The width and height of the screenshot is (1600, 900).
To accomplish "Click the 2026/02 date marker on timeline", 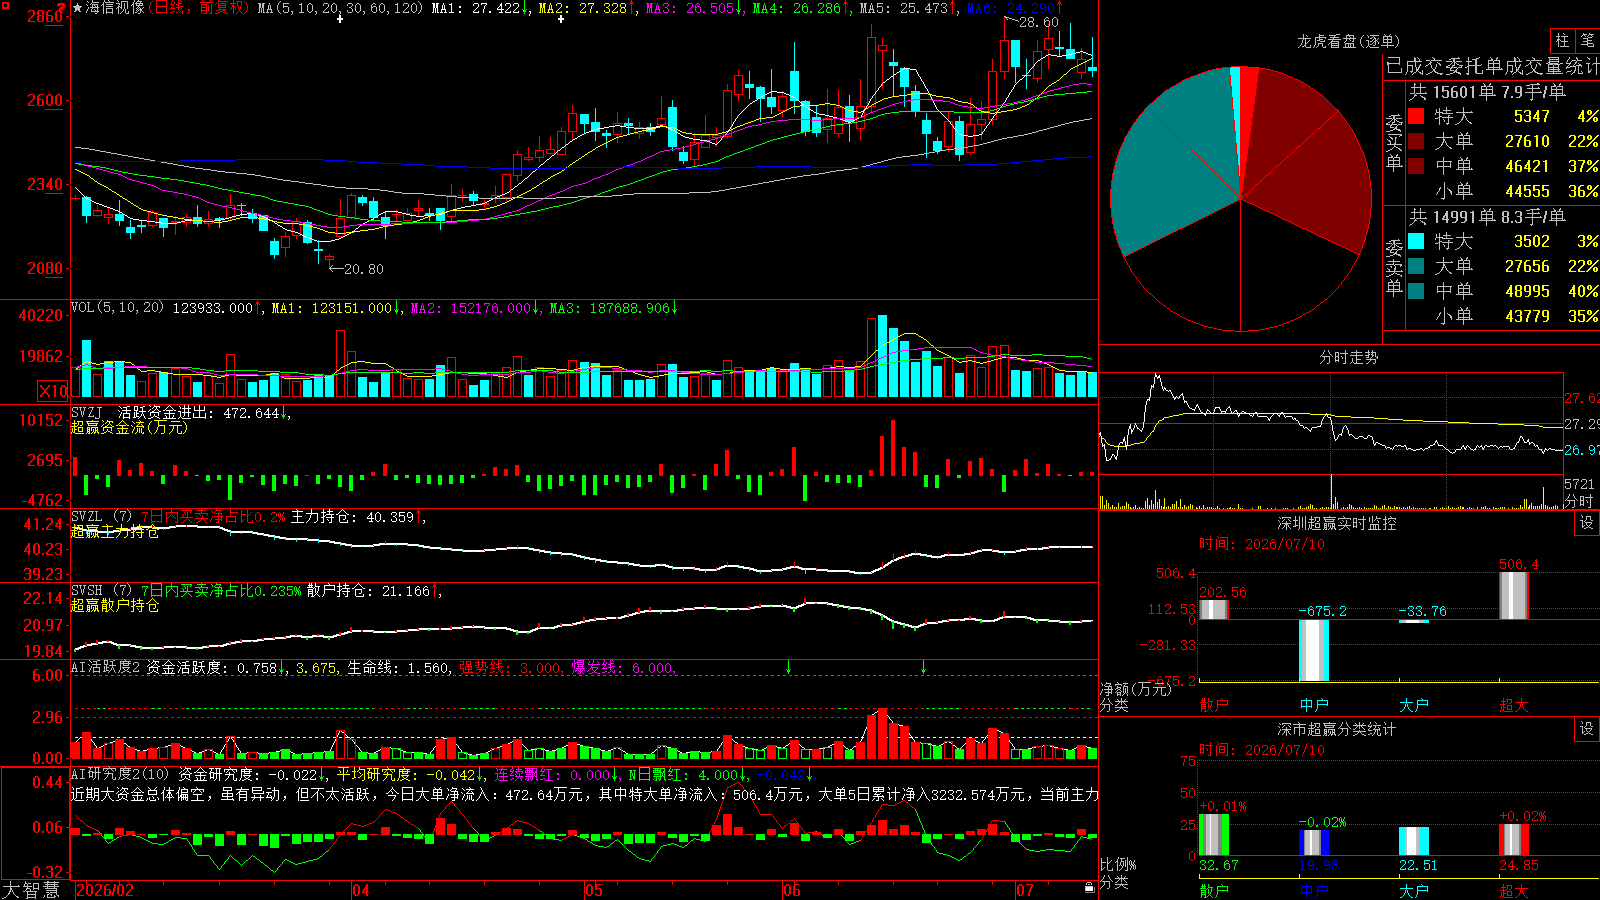I will [x=105, y=890].
